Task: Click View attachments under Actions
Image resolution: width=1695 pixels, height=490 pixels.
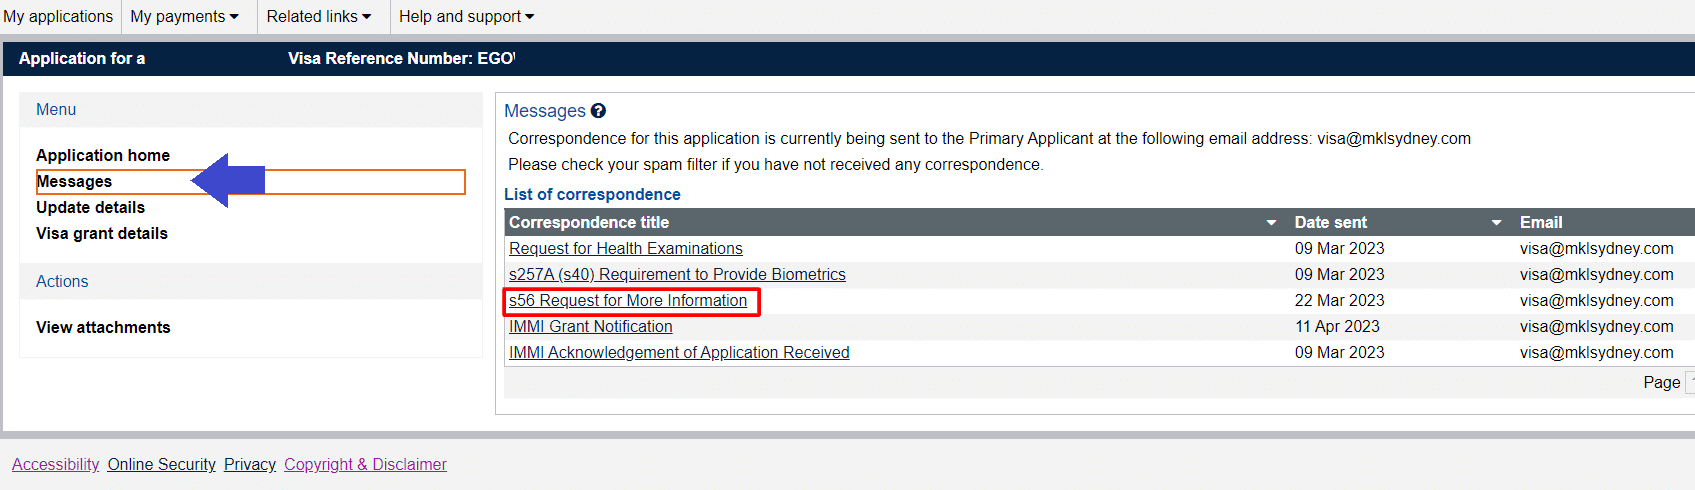Action: (103, 327)
